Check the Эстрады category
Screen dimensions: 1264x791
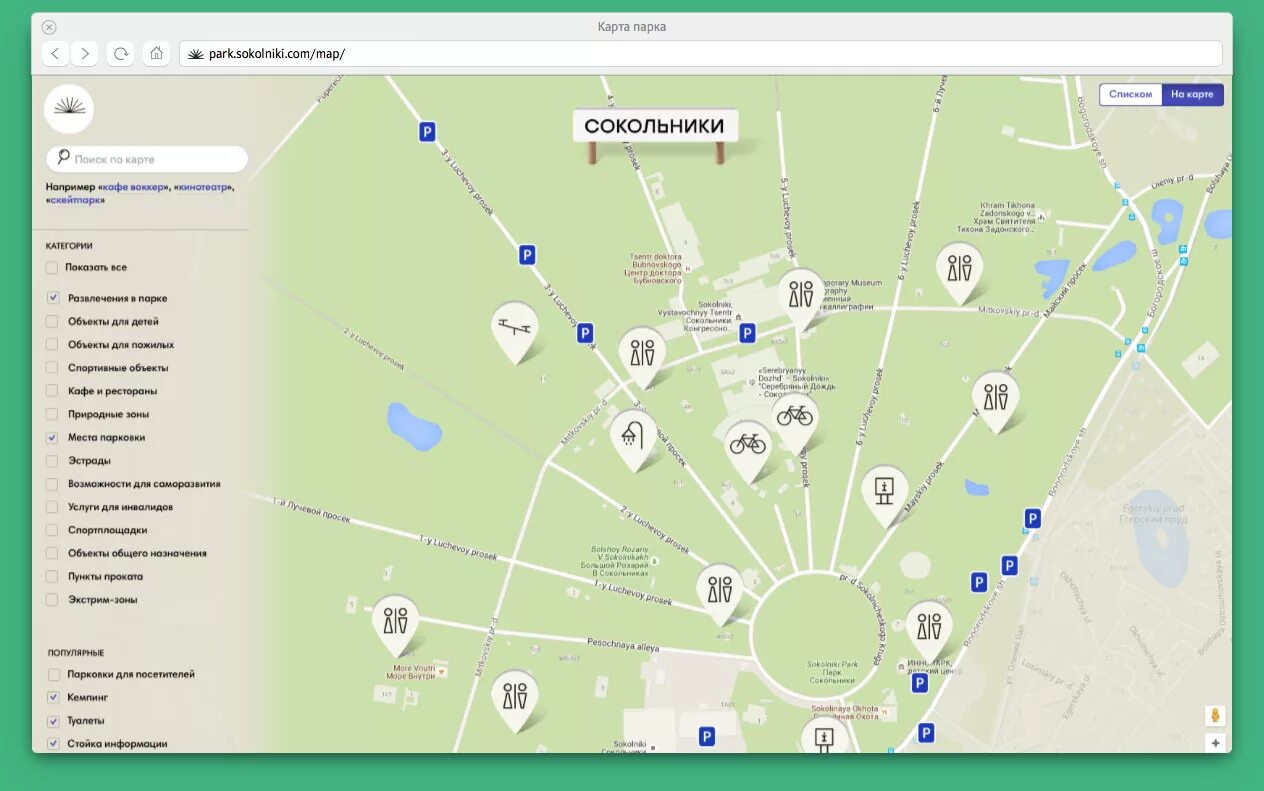51,461
